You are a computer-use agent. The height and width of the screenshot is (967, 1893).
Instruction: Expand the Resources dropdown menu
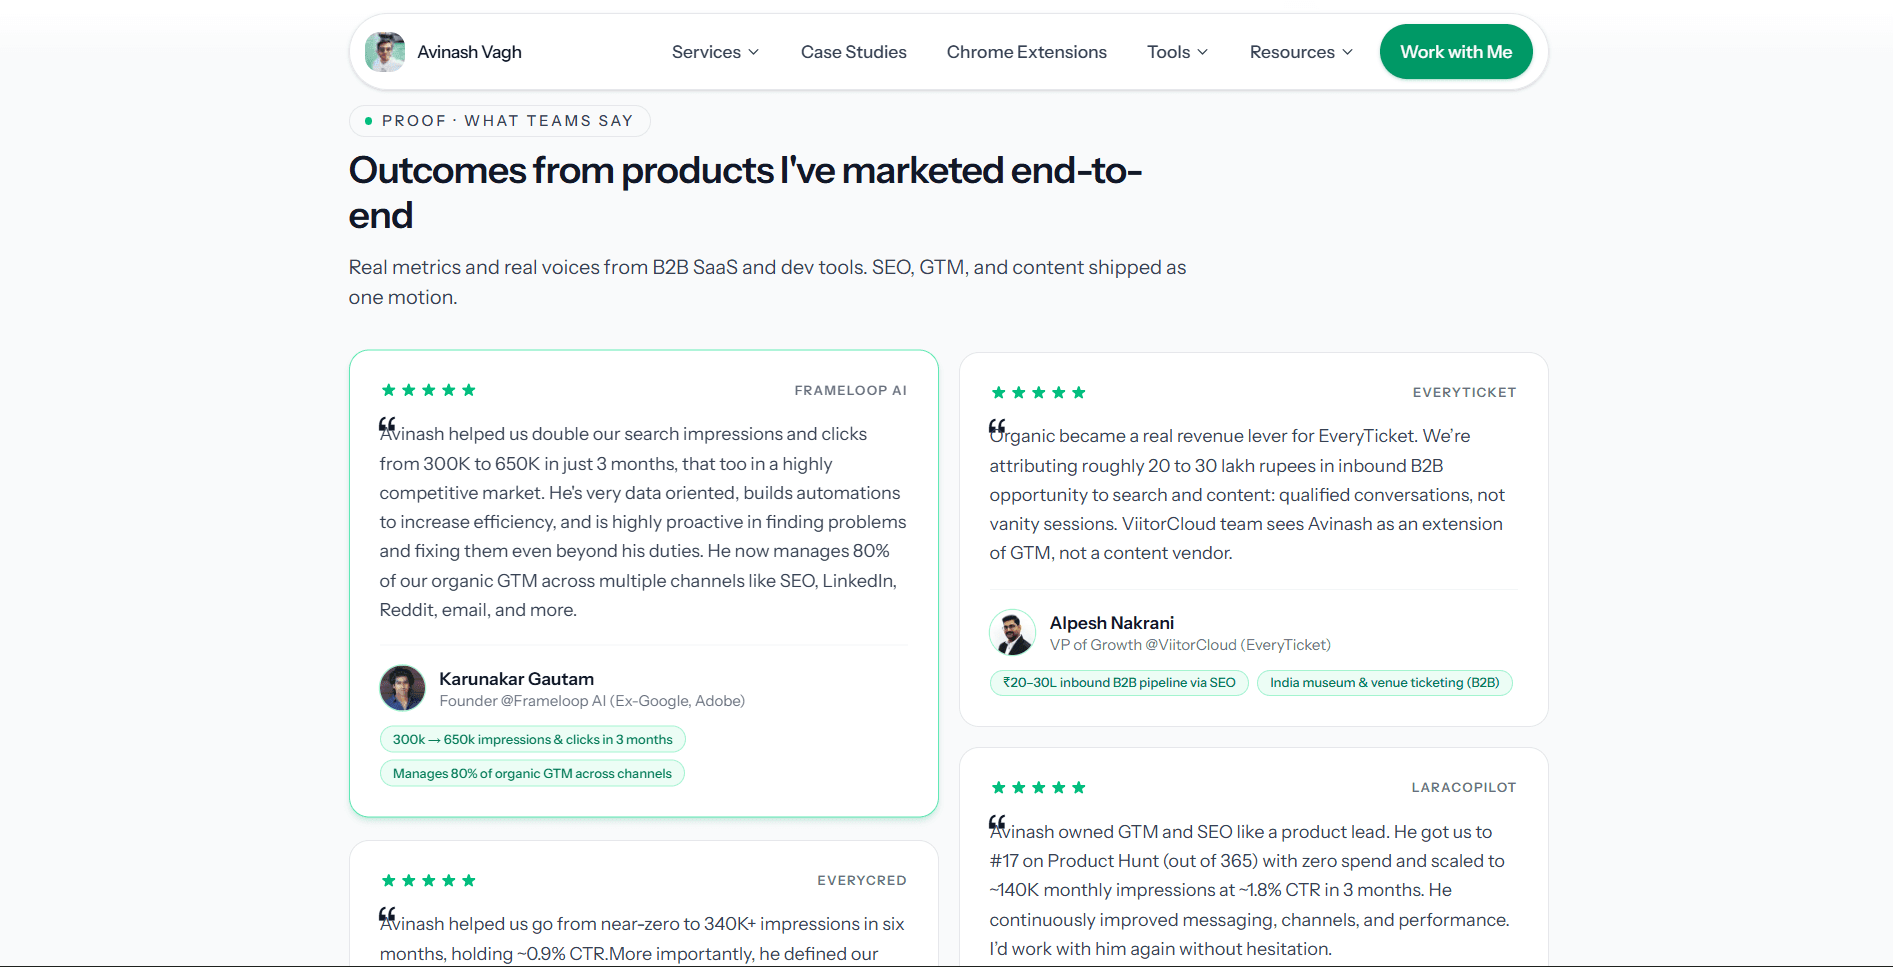click(1301, 52)
